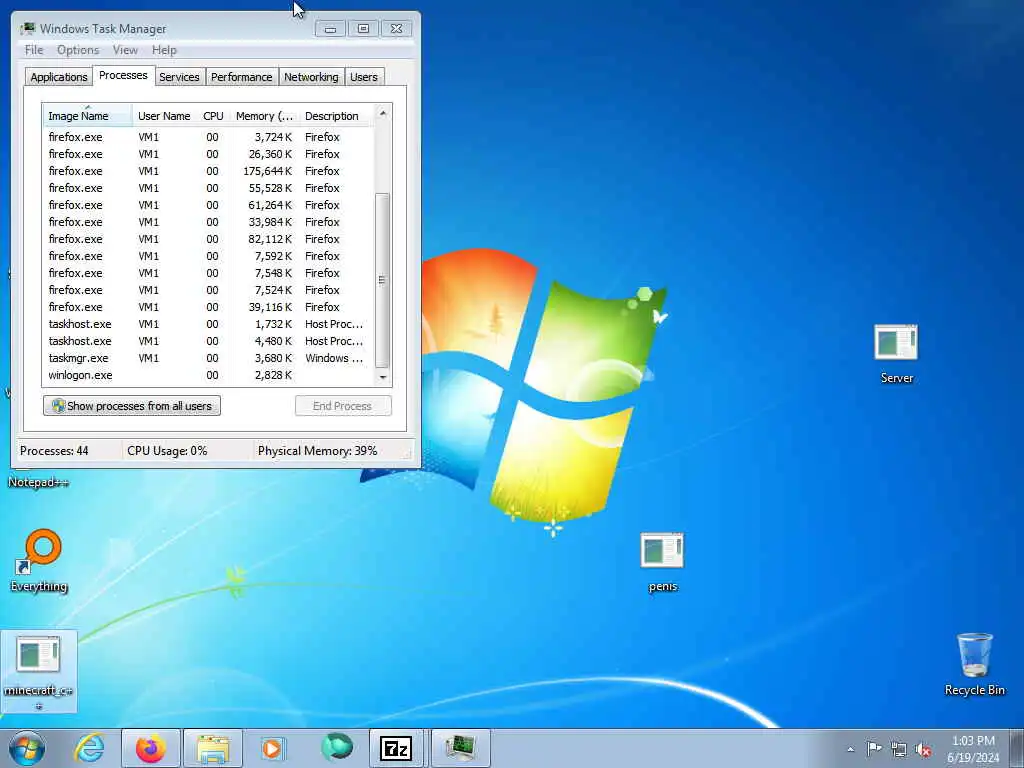
Task: Select Task Manager taskbar button
Action: pos(460,748)
